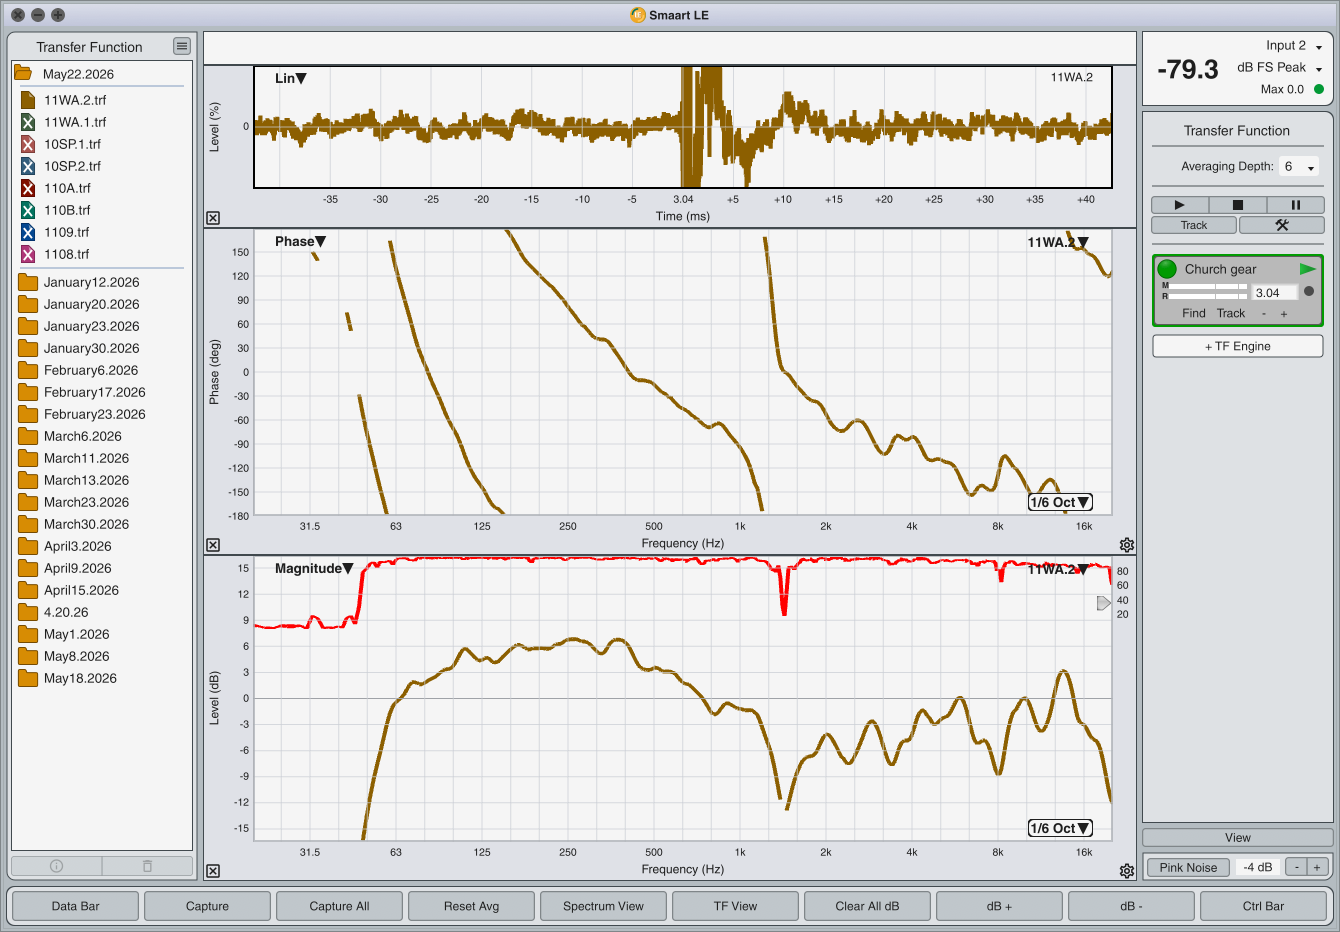This screenshot has height=932, width=1340.
Task: Toggle the Ctrl Bar from the bottom bar
Action: click(1263, 906)
